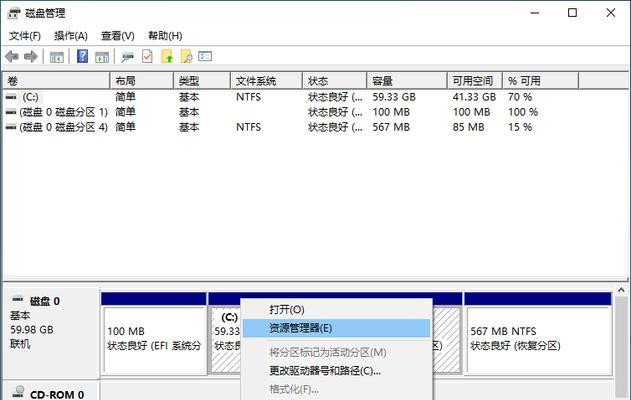This screenshot has width=631, height=400.
Task: Open Help via the blue question mark icon
Action: tap(82, 56)
